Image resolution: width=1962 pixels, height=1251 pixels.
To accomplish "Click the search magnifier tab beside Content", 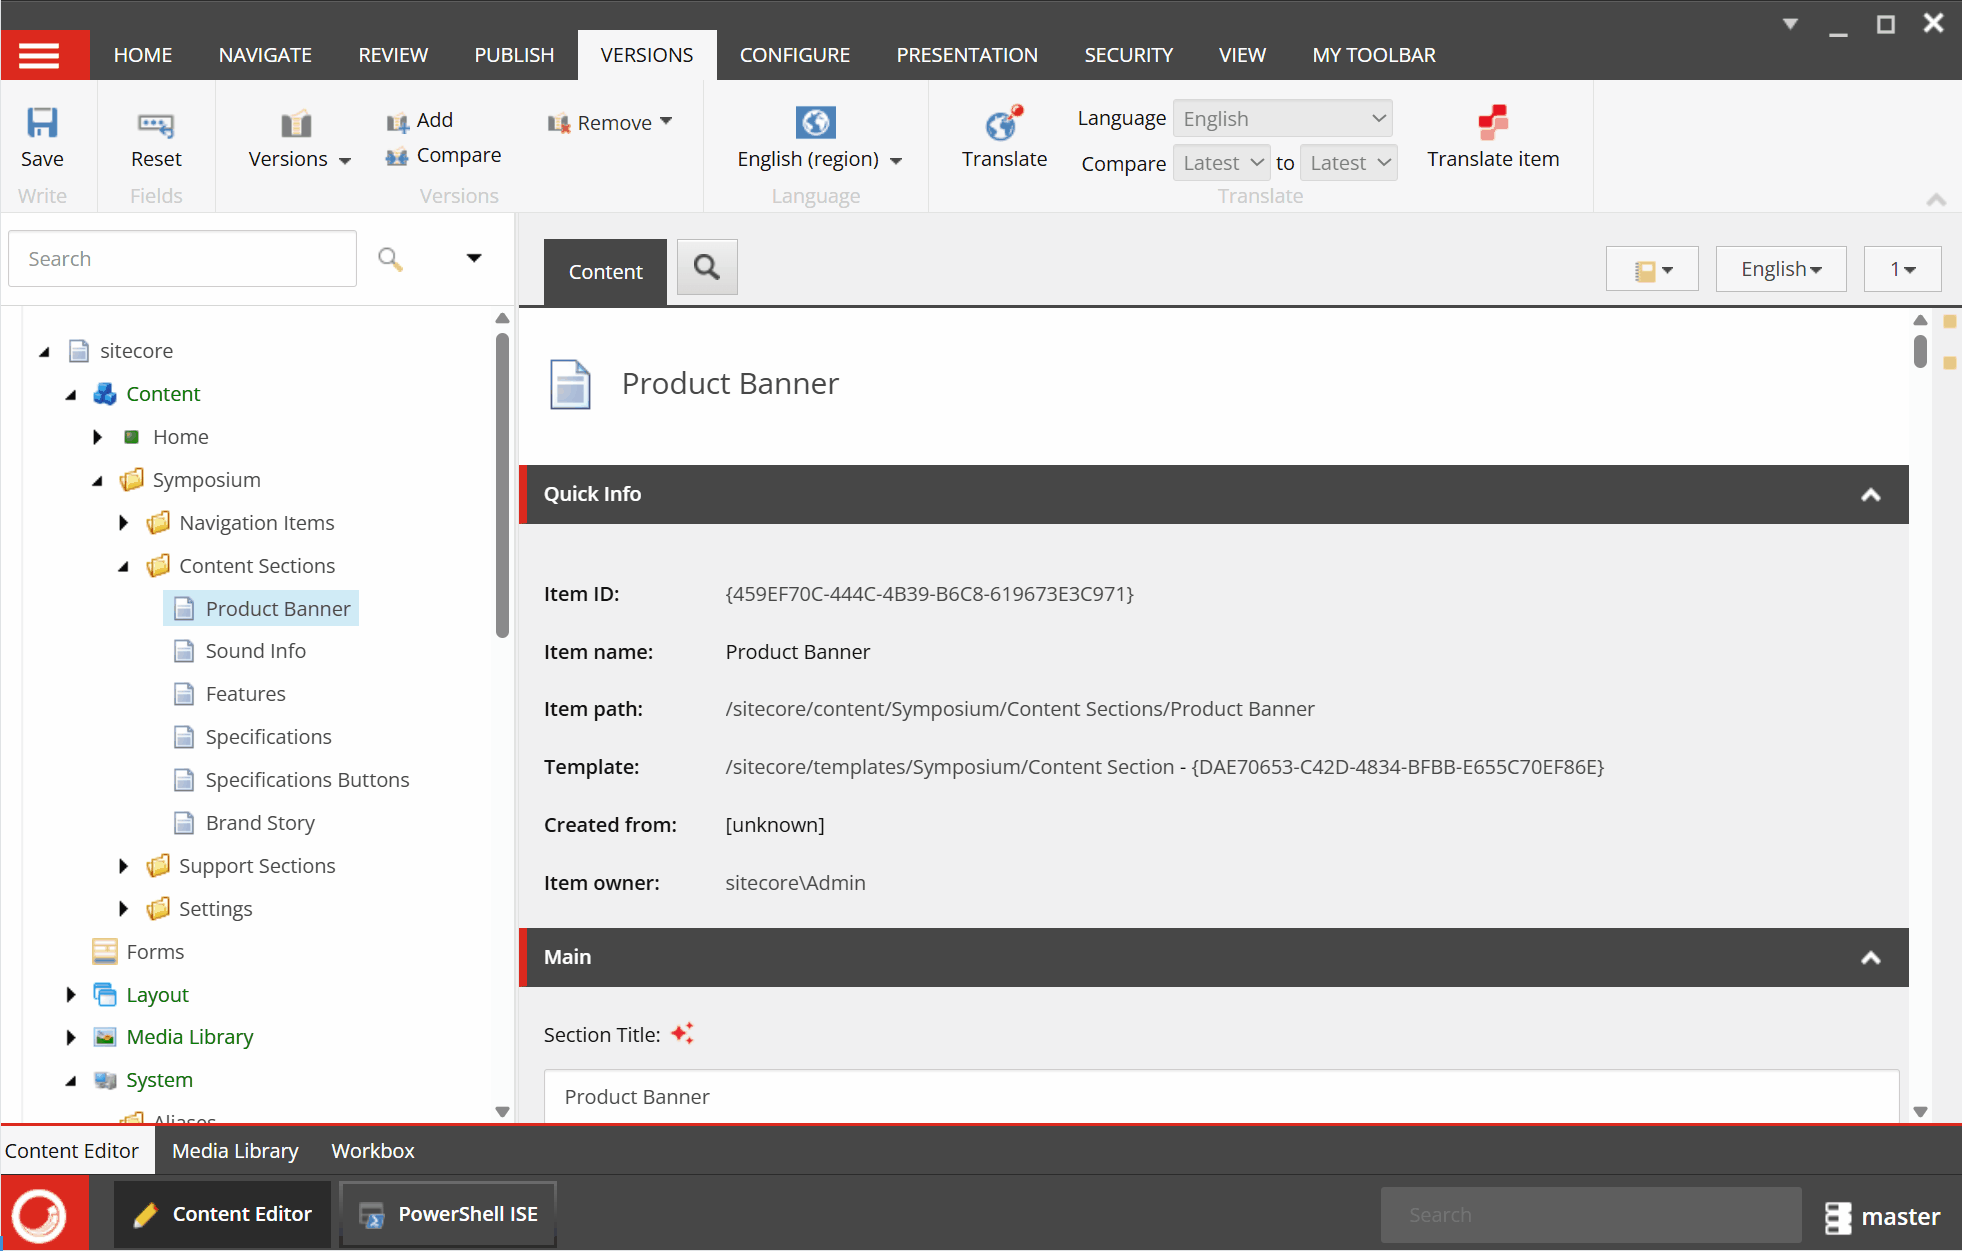I will [707, 267].
